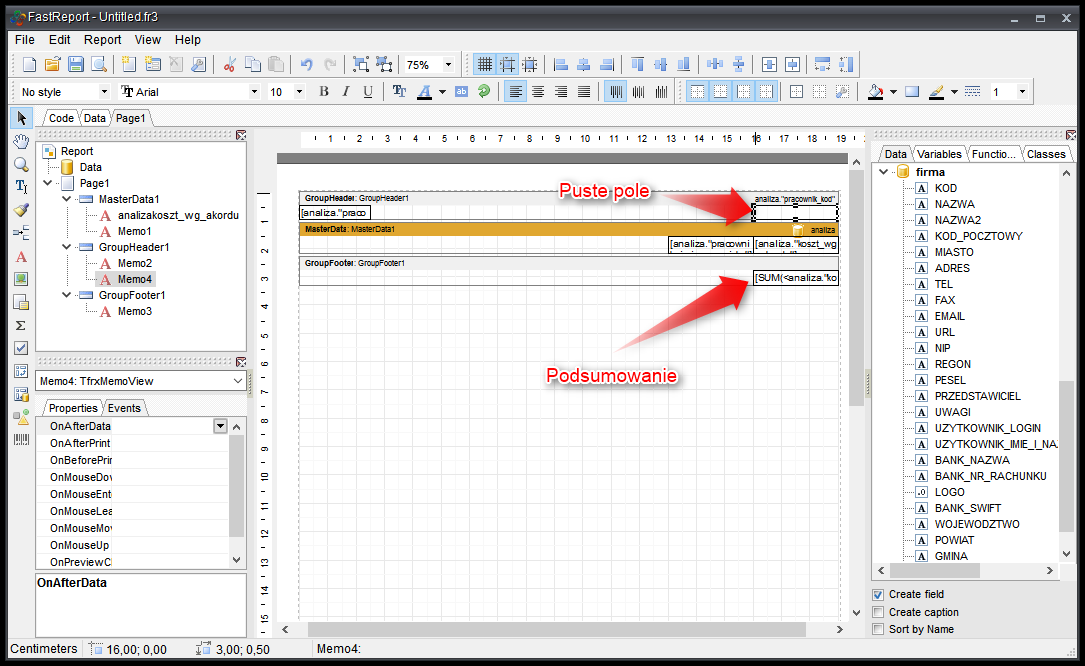Click the fill color paint bucket
This screenshot has width=1085, height=666.
[x=875, y=91]
